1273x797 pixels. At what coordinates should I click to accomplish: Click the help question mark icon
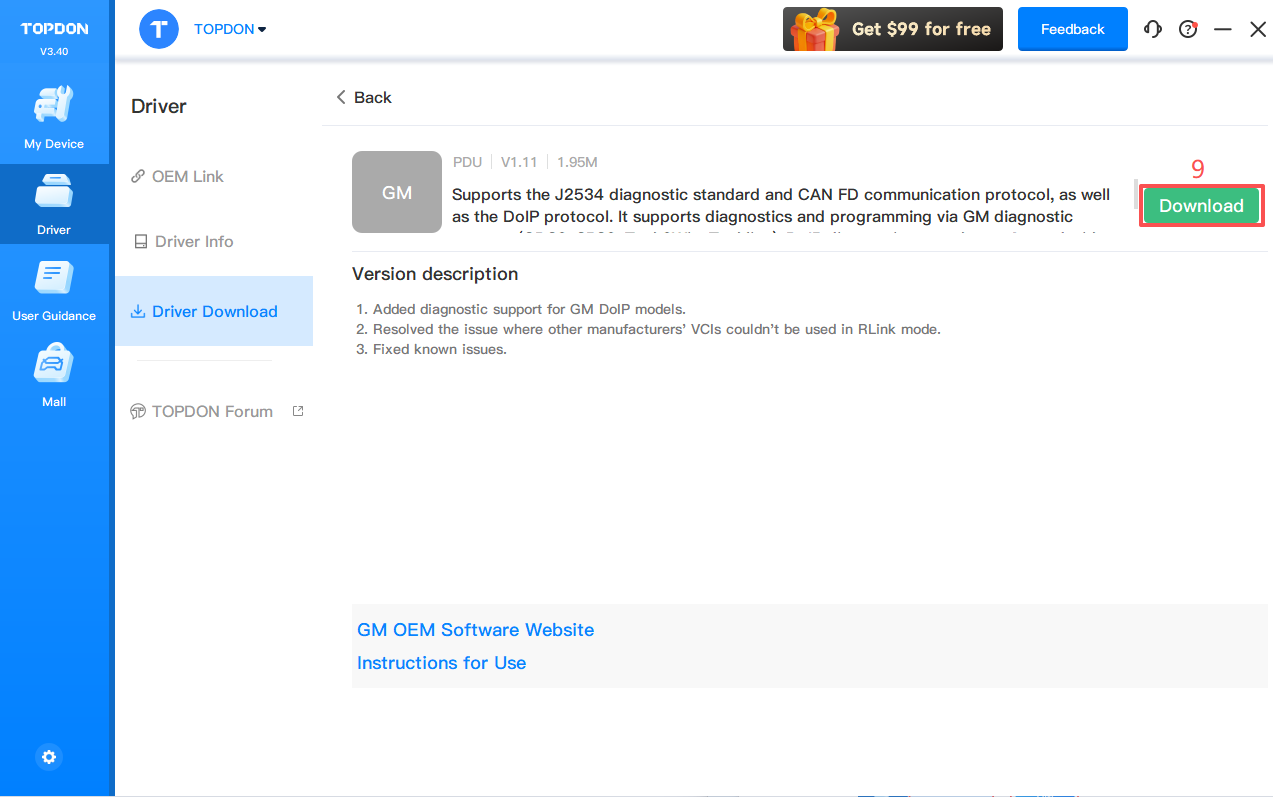pyautogui.click(x=1188, y=29)
